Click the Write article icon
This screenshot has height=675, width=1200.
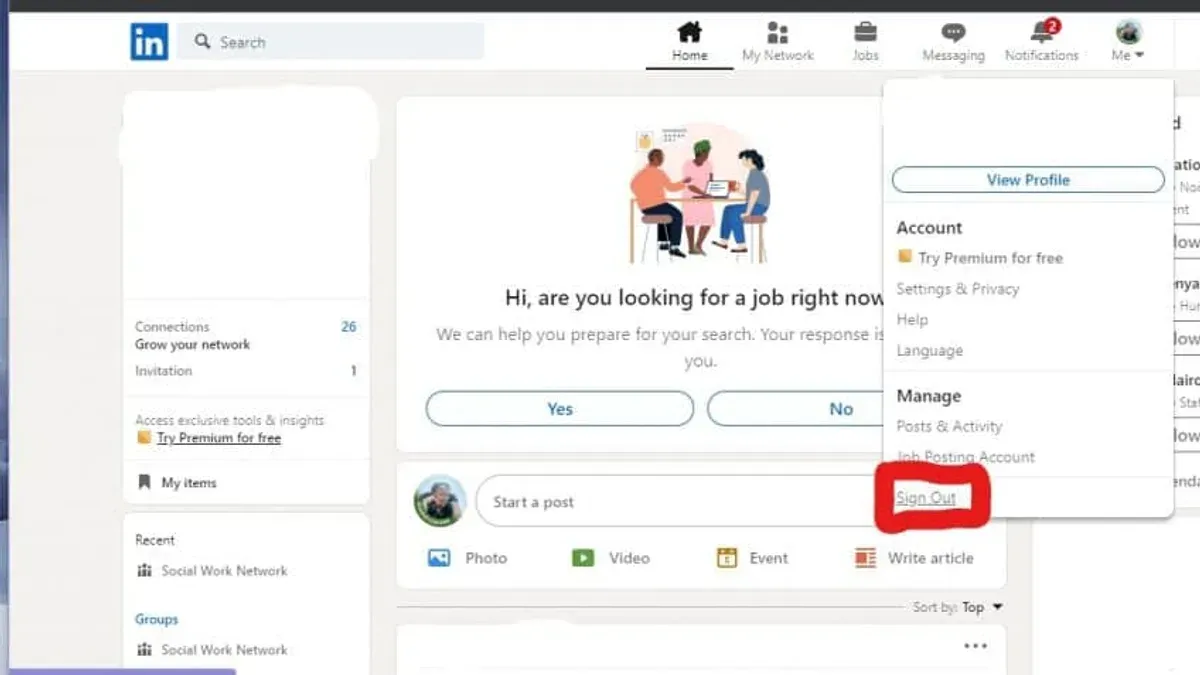(865, 558)
